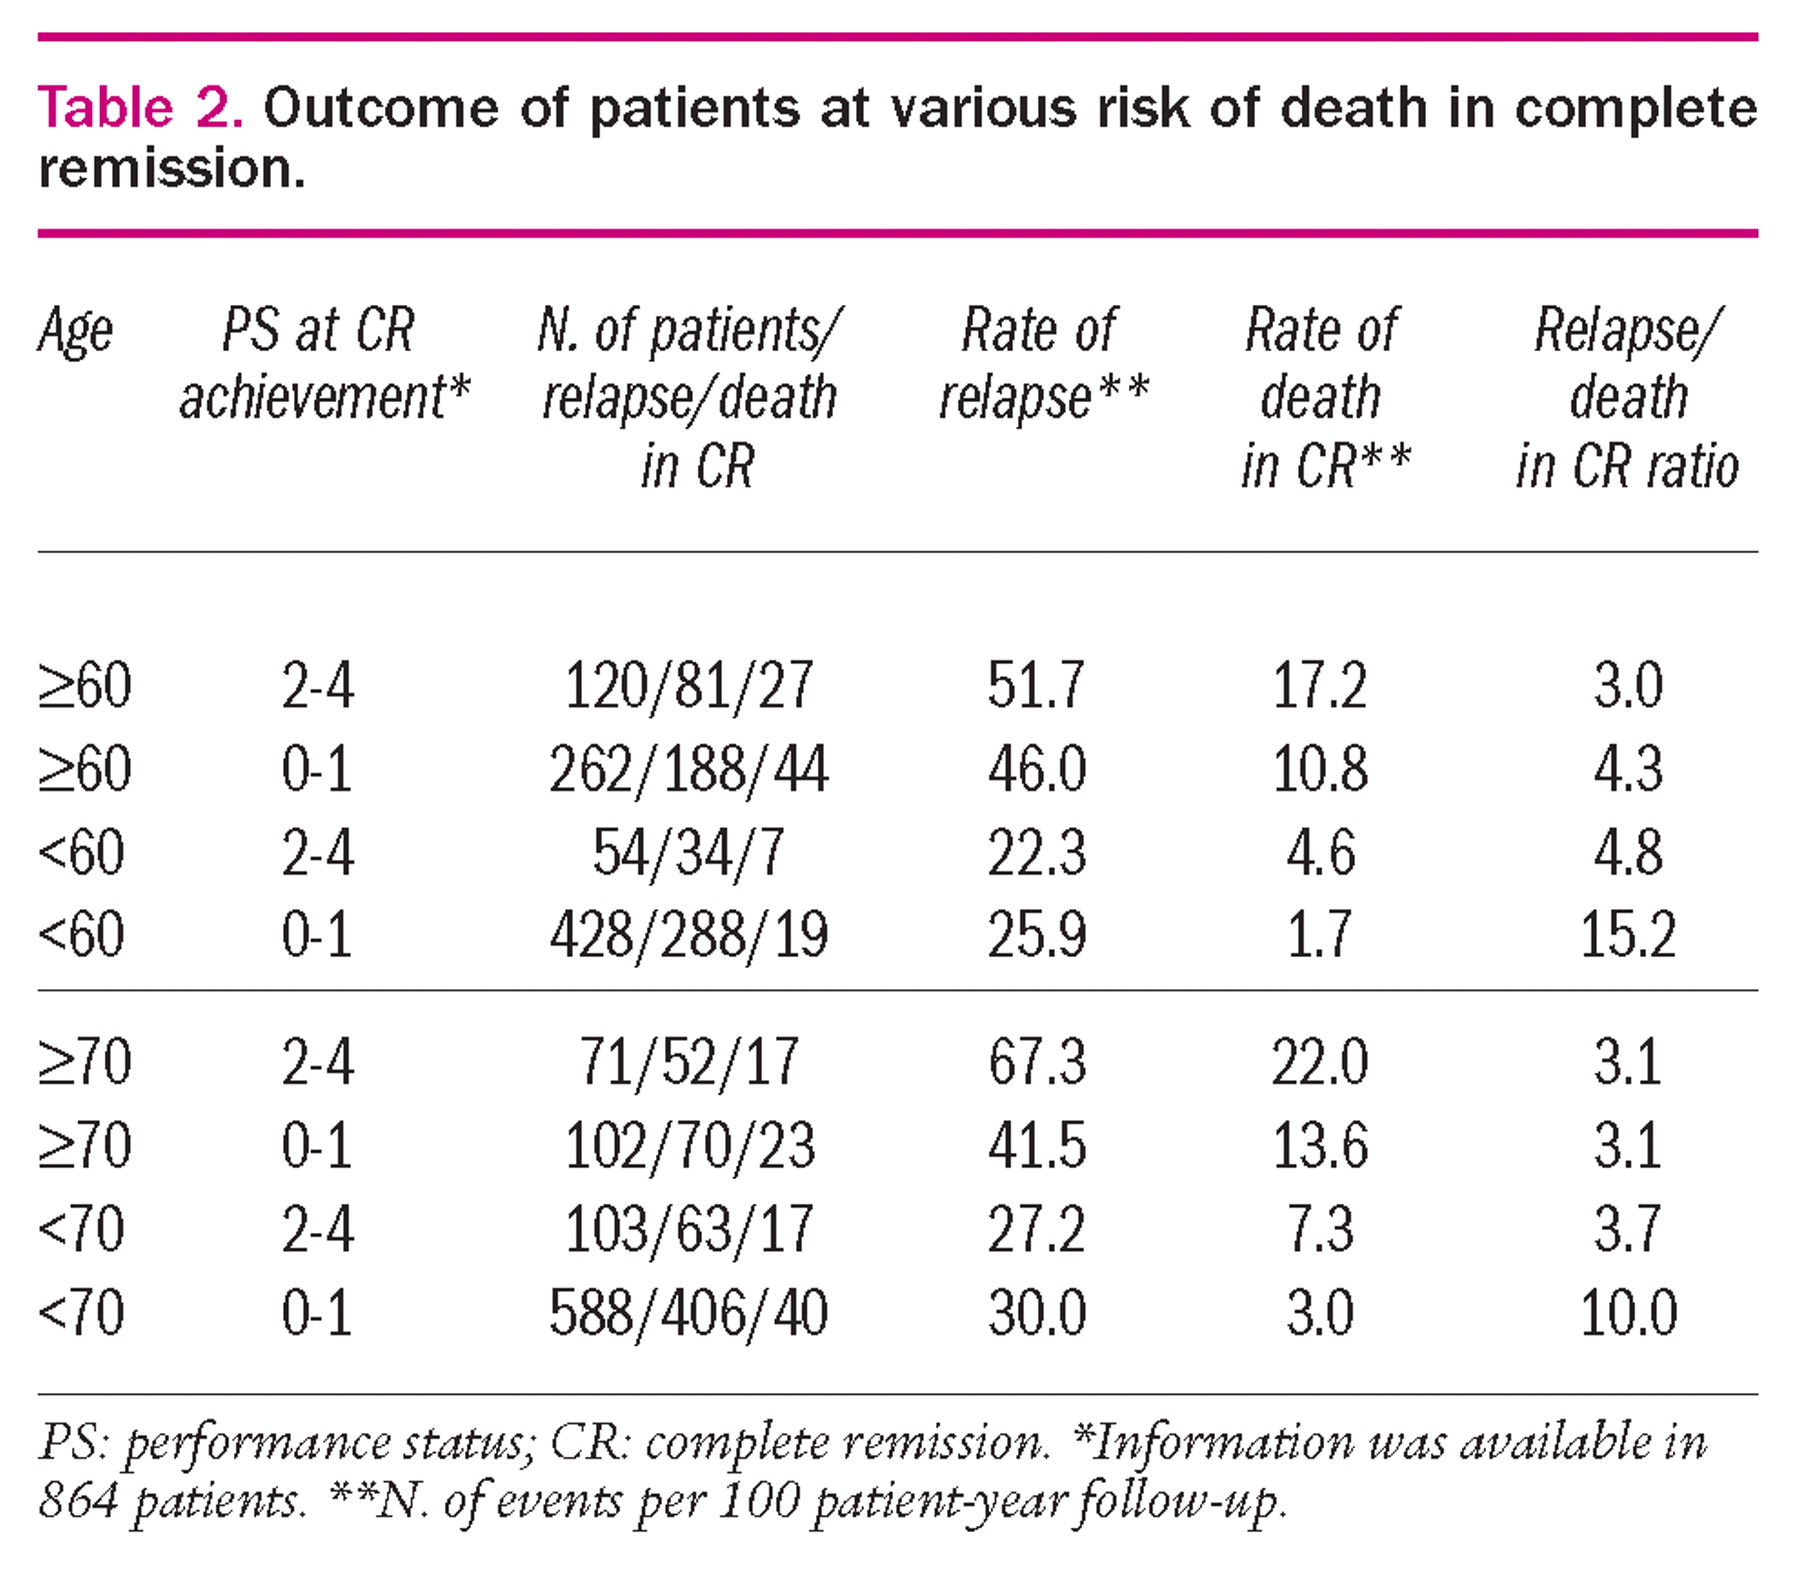Viewport: 1800px width, 1595px height.
Task: Select the "Relapse/death in CR ratio" header
Action: pyautogui.click(x=1627, y=397)
